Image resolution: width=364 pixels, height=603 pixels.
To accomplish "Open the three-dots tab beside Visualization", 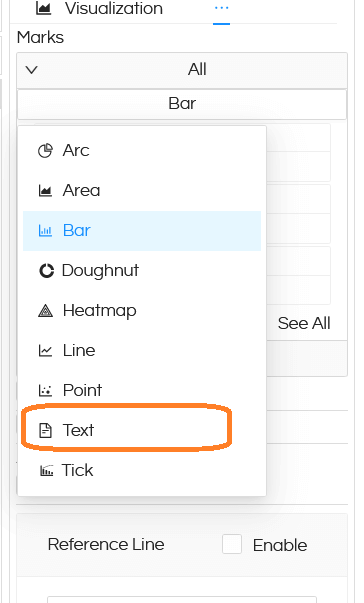I will (221, 8).
